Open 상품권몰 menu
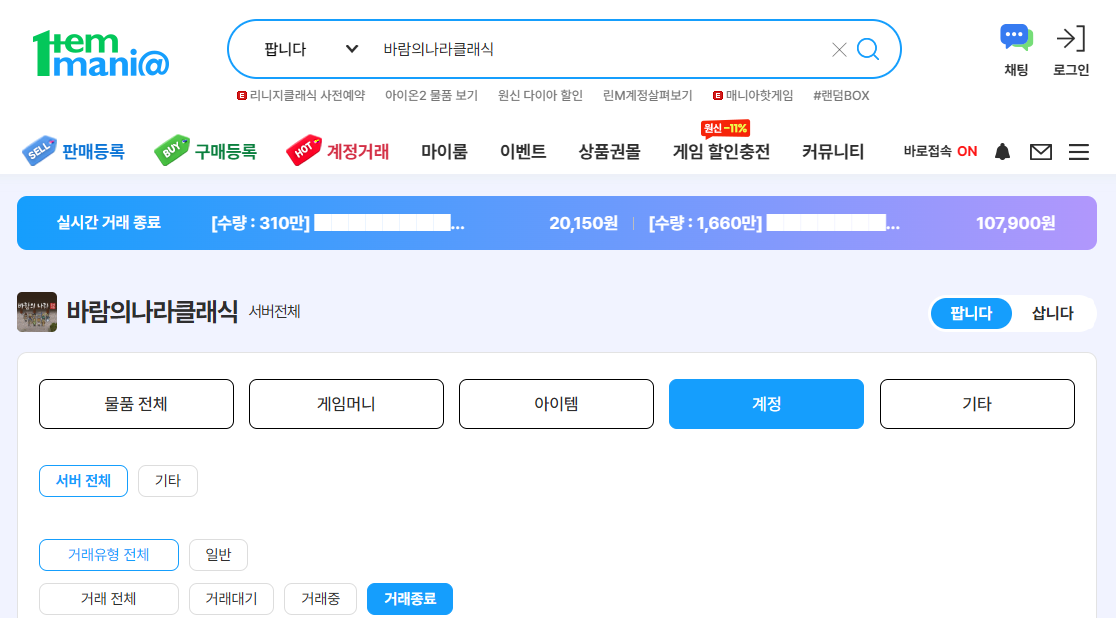1116x618 pixels. [x=609, y=152]
